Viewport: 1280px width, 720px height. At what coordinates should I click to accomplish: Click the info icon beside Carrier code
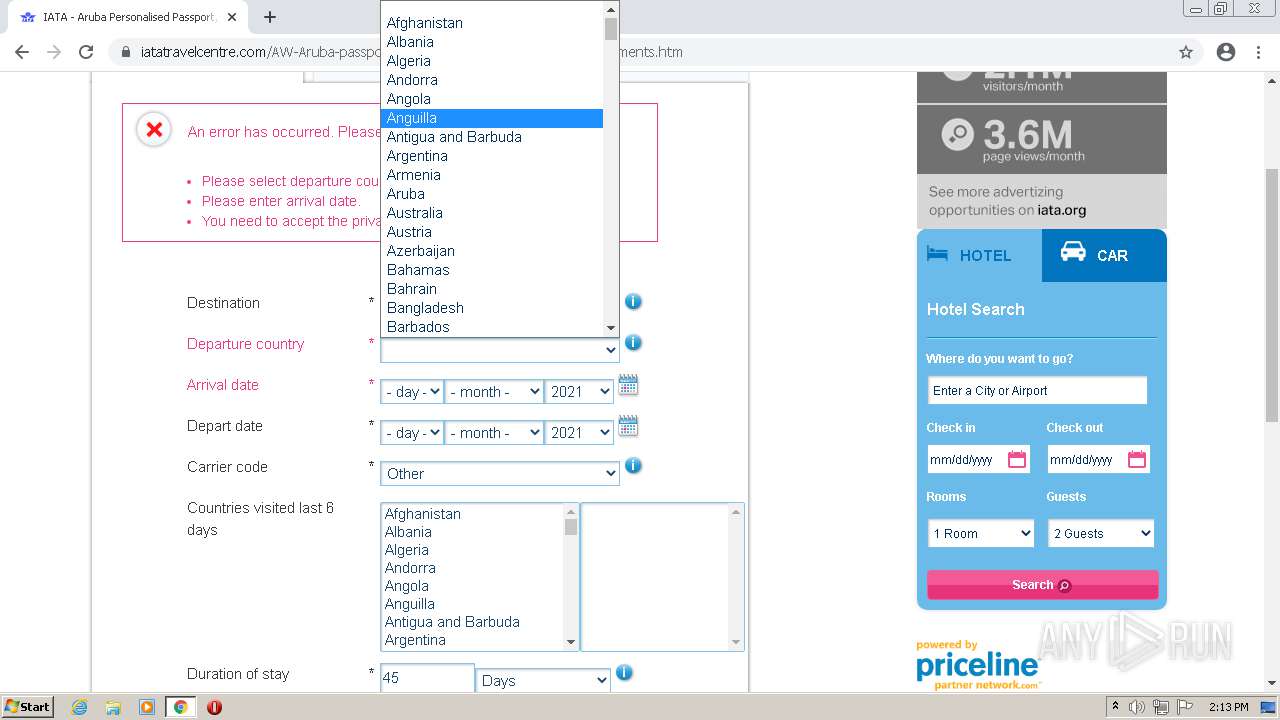(633, 465)
